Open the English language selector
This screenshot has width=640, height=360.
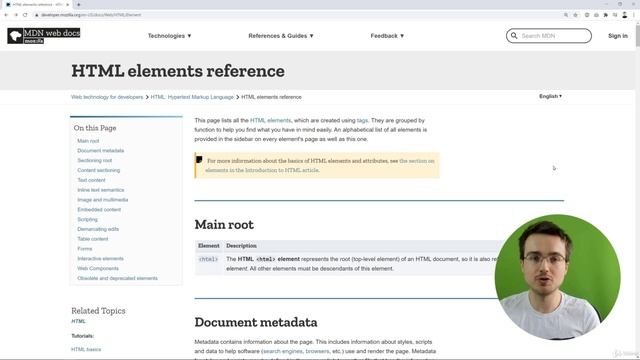550,96
